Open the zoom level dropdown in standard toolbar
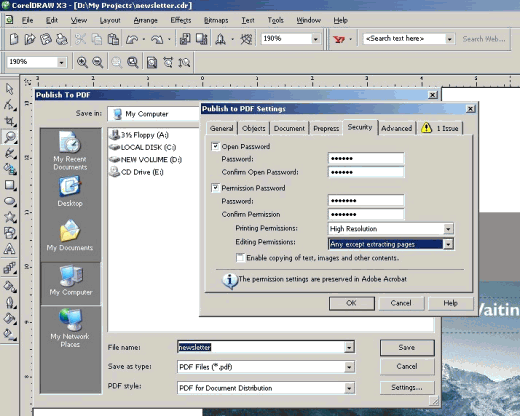 tap(315, 39)
